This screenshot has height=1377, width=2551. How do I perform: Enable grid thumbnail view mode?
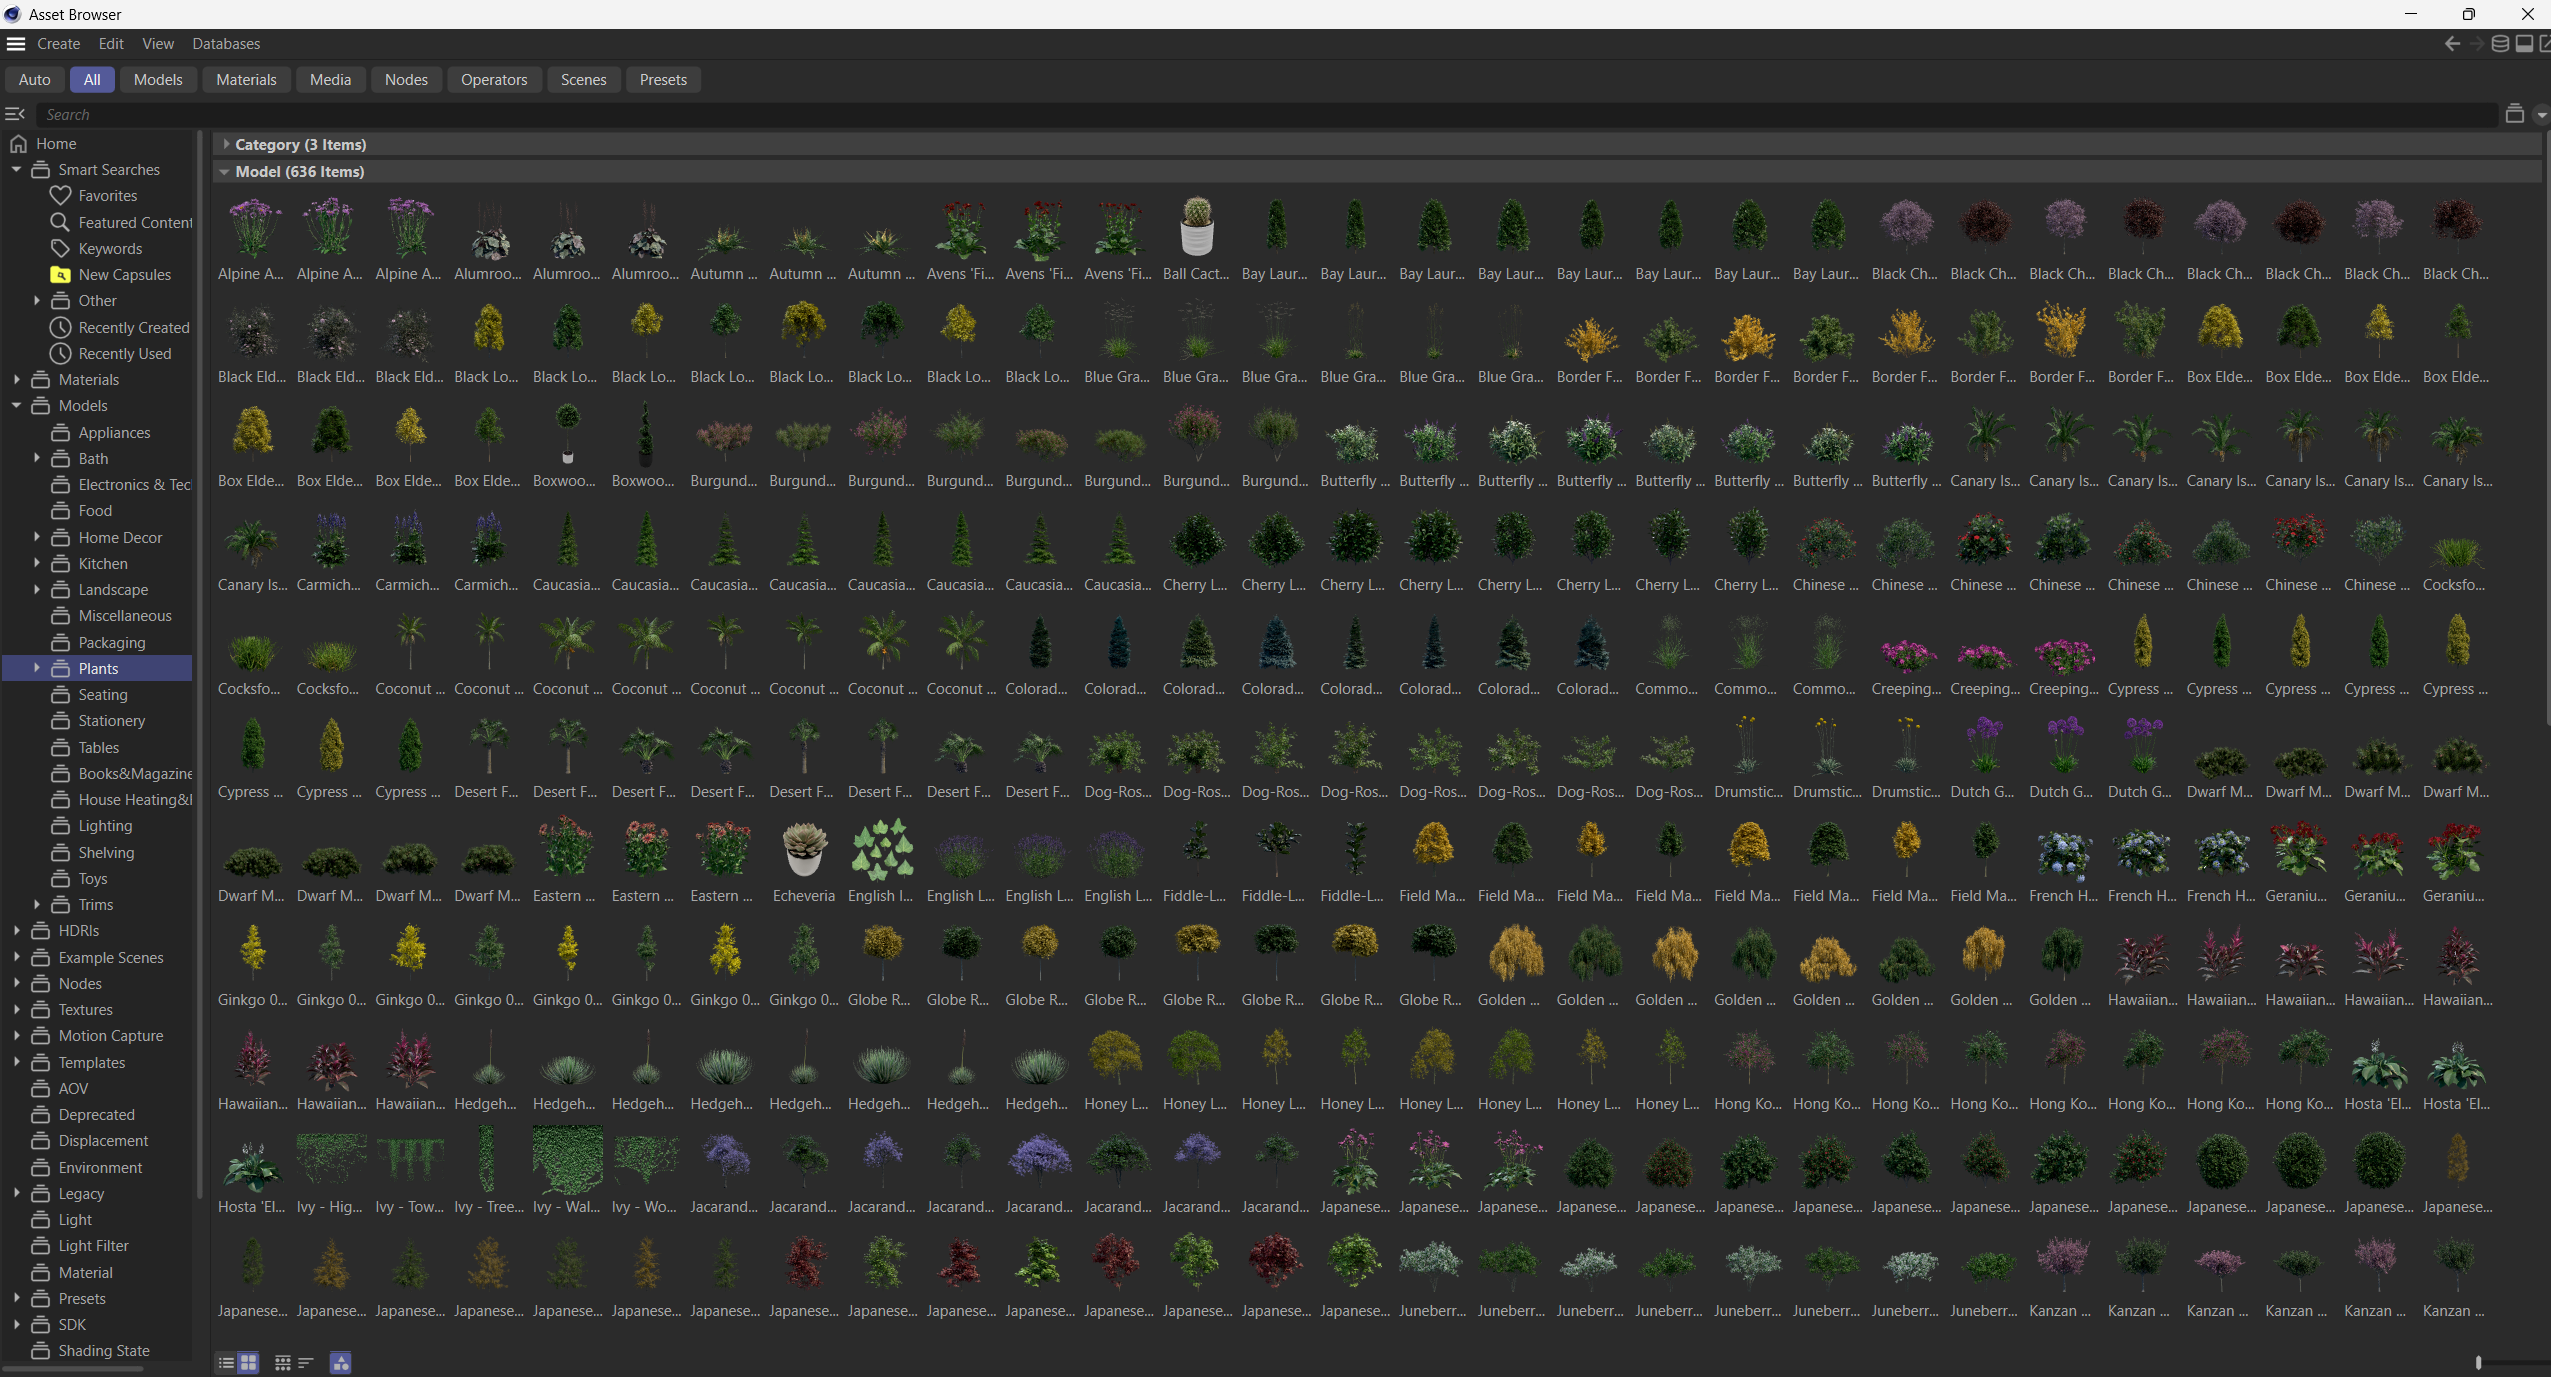pyautogui.click(x=248, y=1362)
